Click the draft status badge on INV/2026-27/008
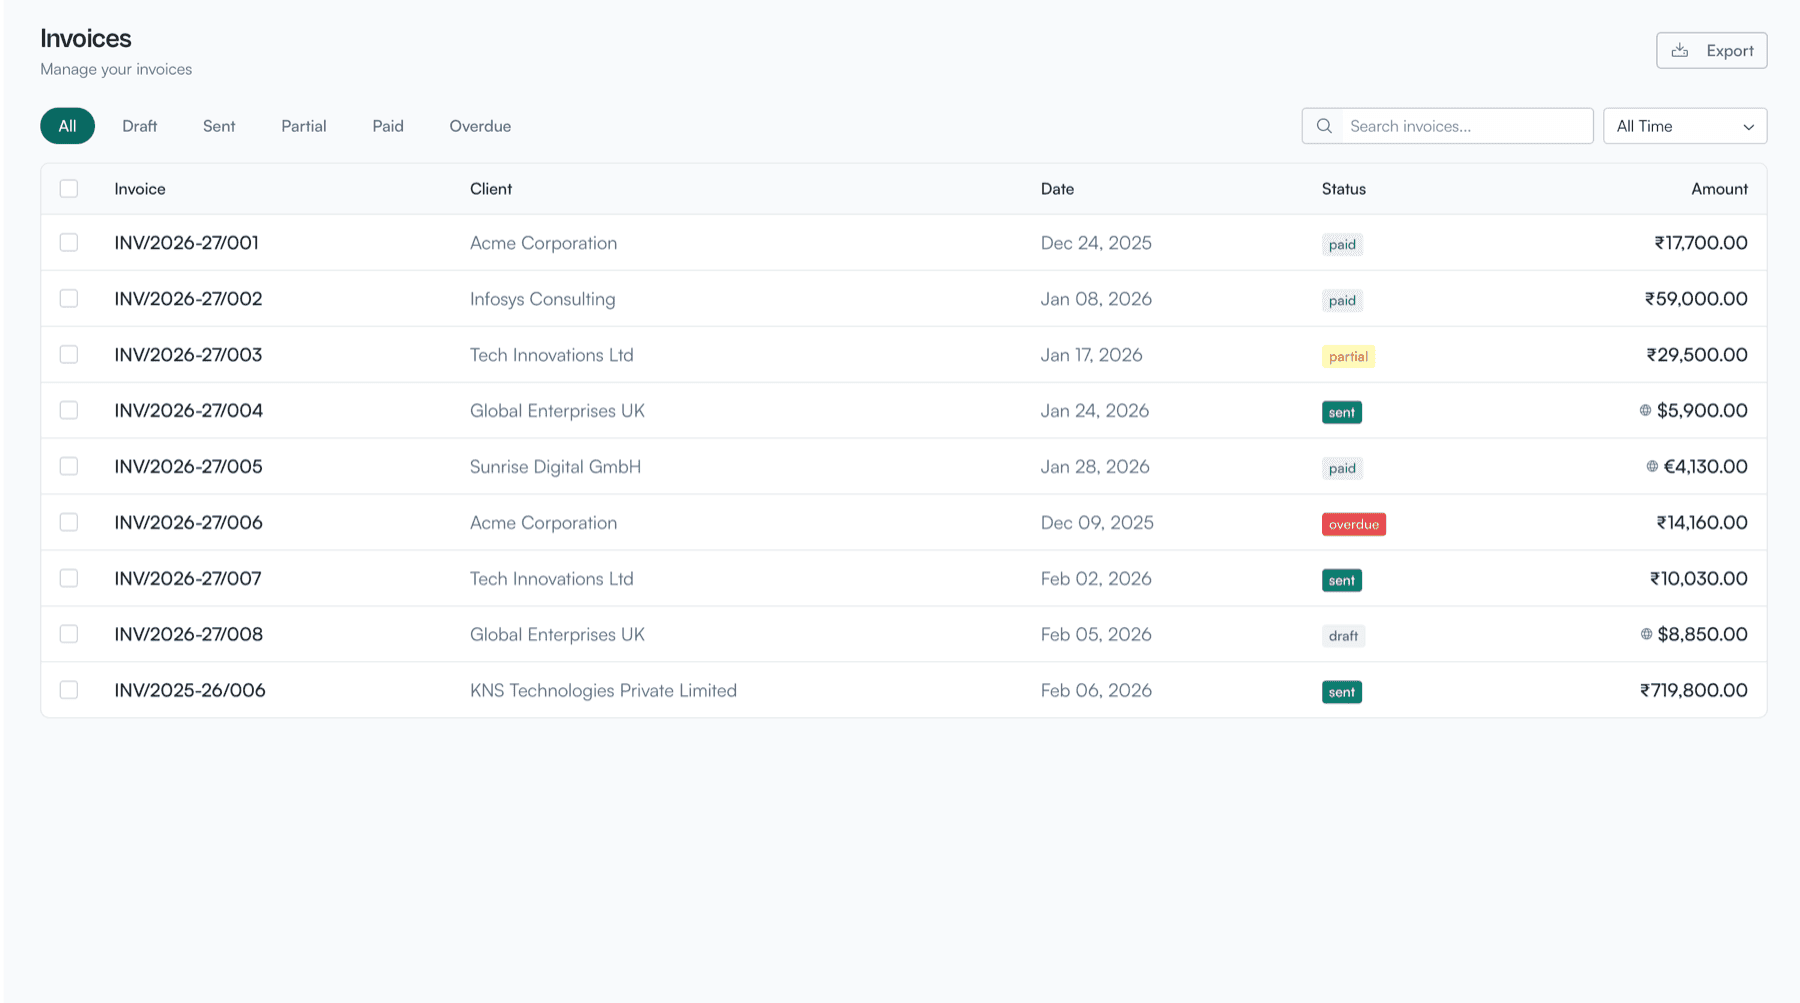The image size is (1800, 1003). [x=1343, y=635]
